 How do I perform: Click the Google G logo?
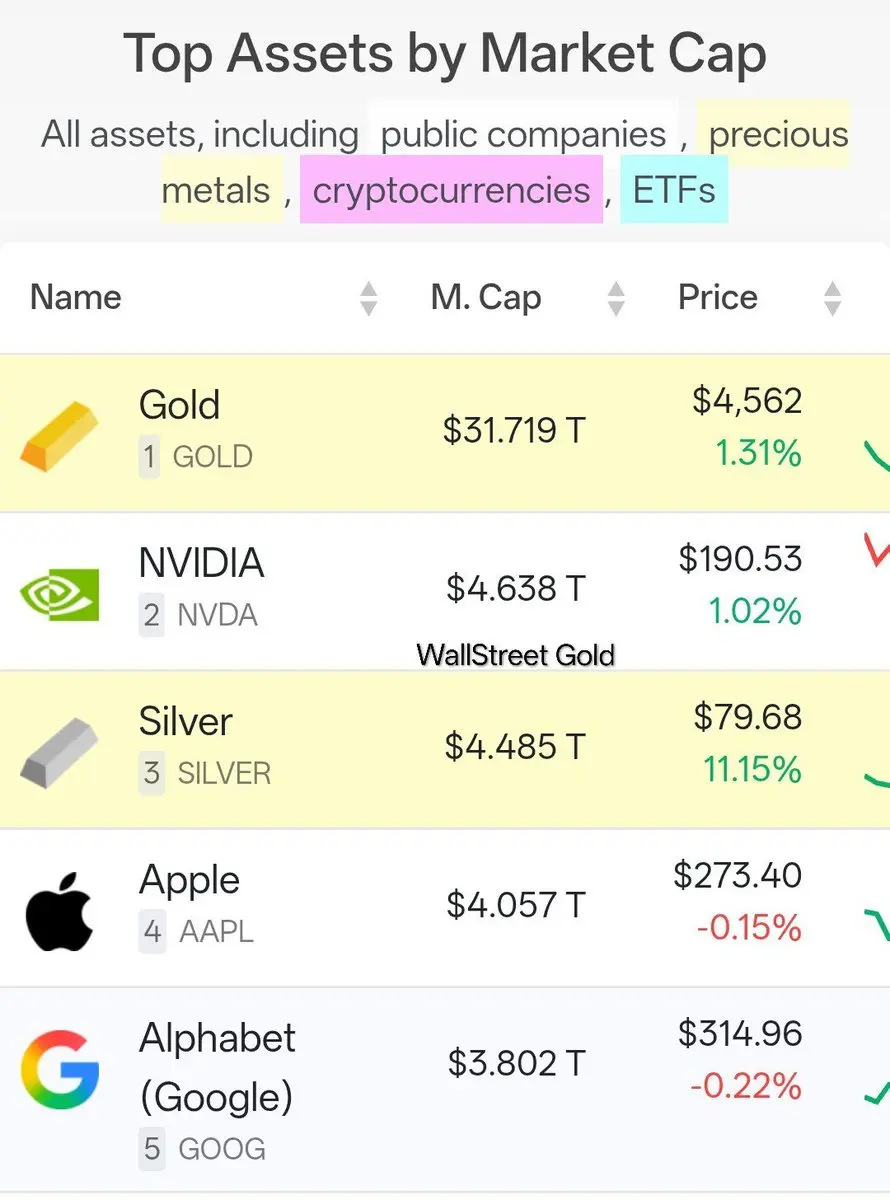(60, 1068)
